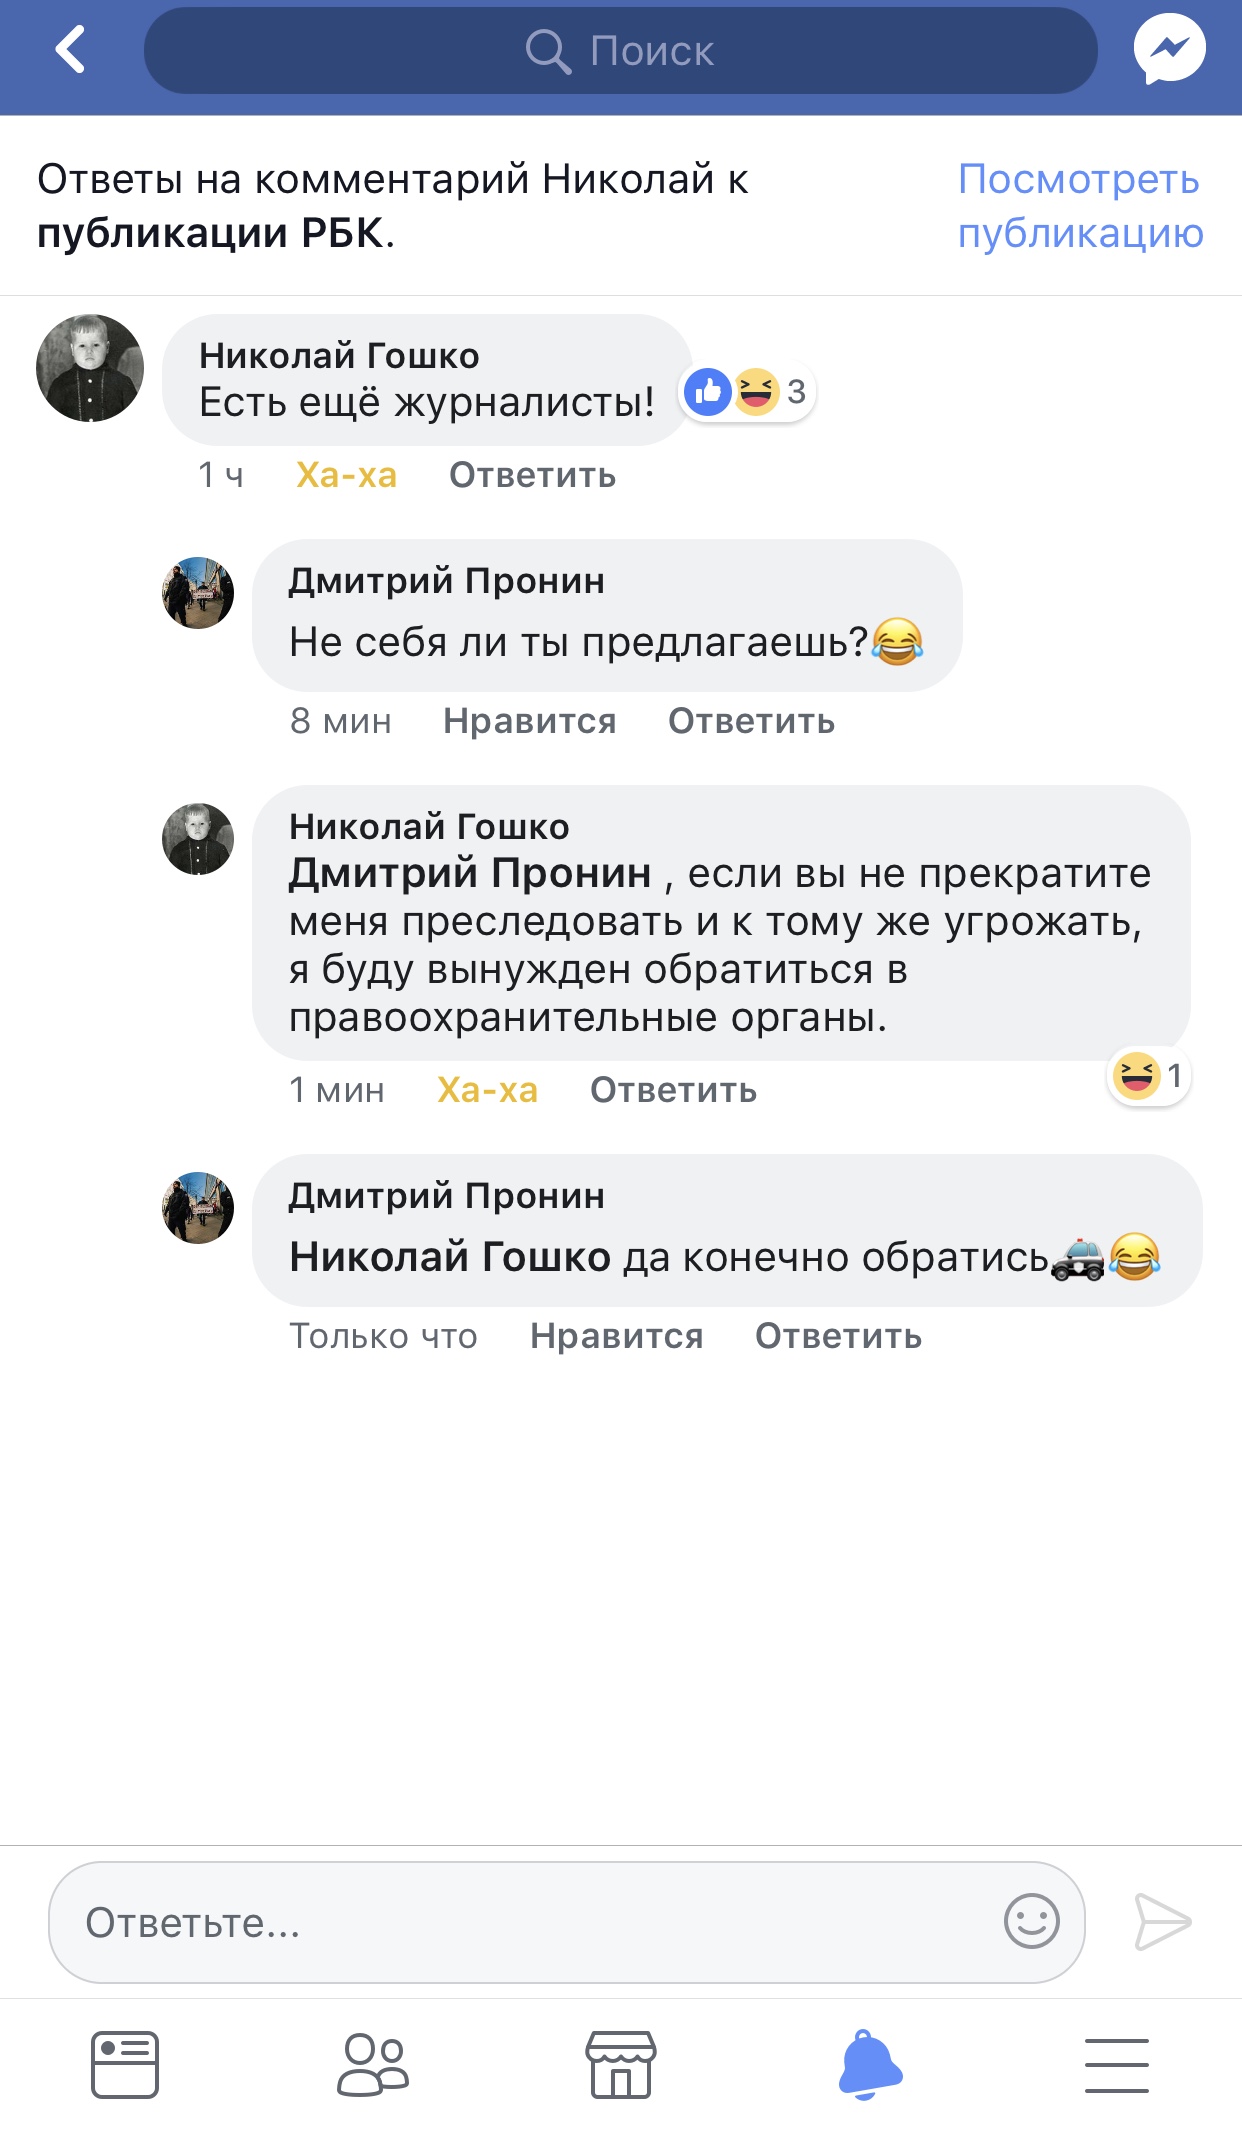Toggle Нравится on the Только что reply
This screenshot has height=2131, width=1242.
616,1336
